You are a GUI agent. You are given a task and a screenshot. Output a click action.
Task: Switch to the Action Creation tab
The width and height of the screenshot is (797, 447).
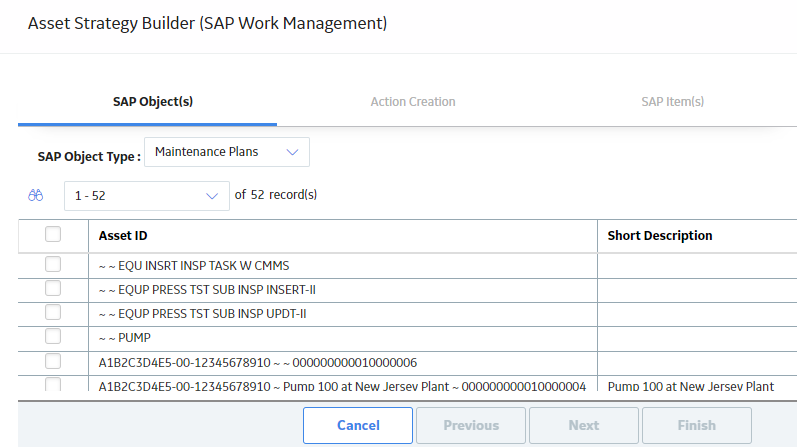coord(413,102)
